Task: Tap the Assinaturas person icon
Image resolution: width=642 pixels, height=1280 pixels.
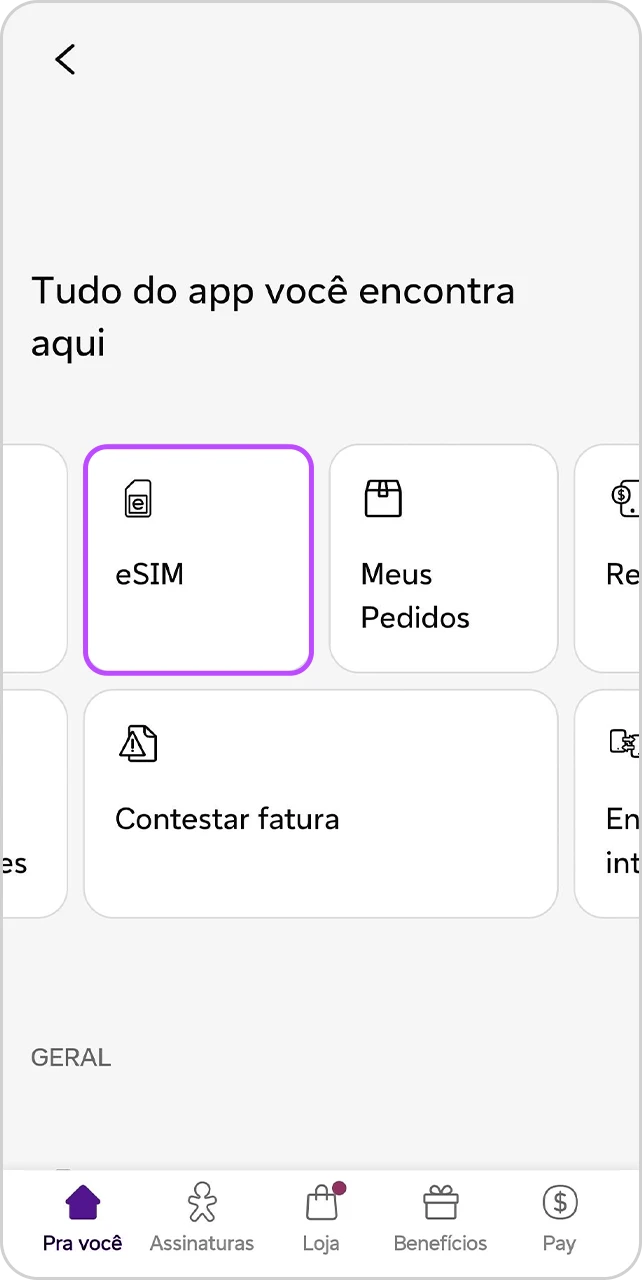Action: tap(201, 1203)
